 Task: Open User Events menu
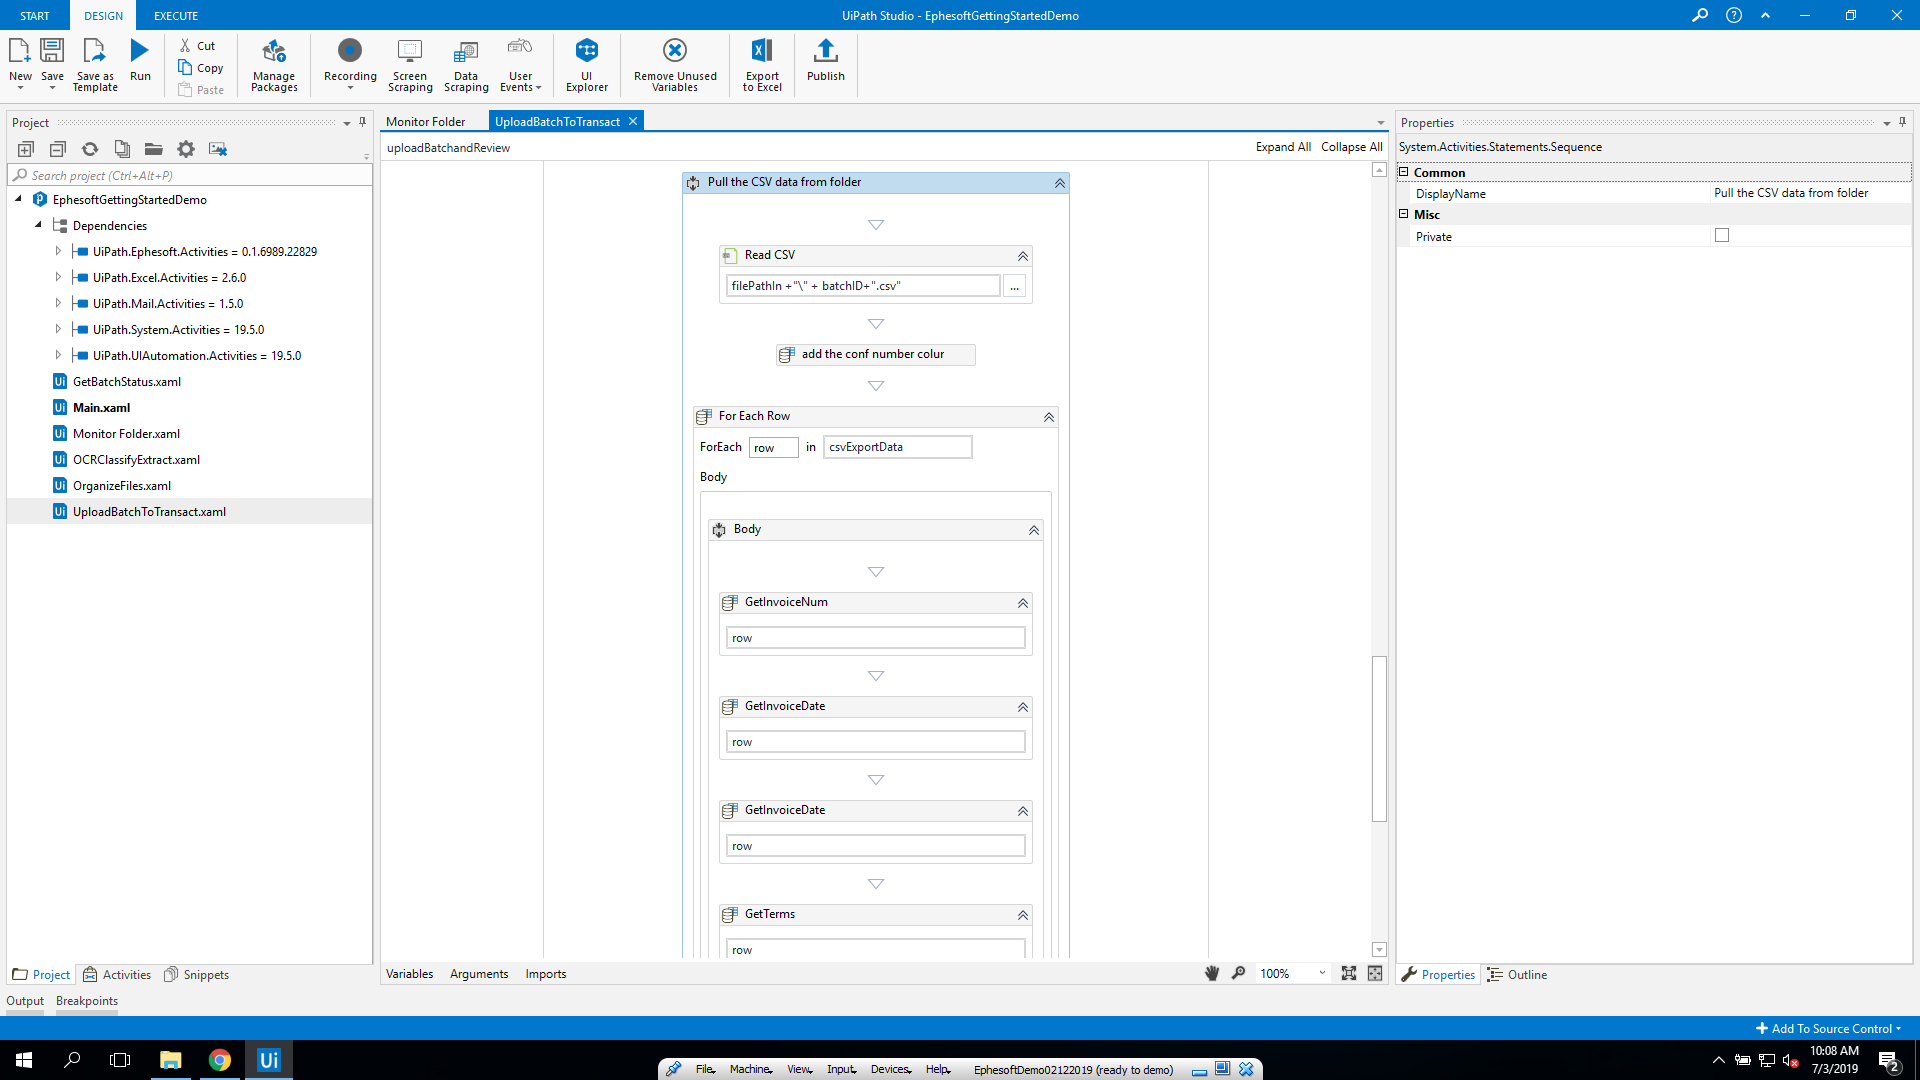(520, 65)
